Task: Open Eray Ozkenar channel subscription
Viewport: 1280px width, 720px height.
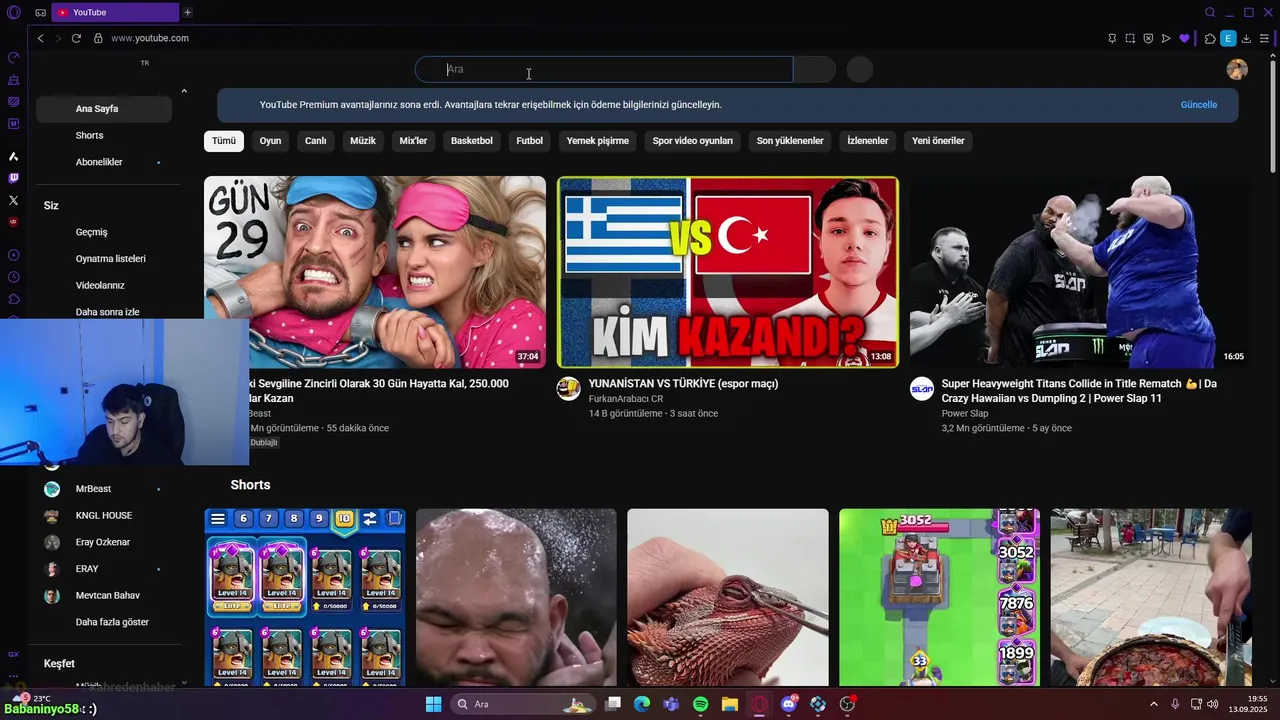Action: point(104,542)
